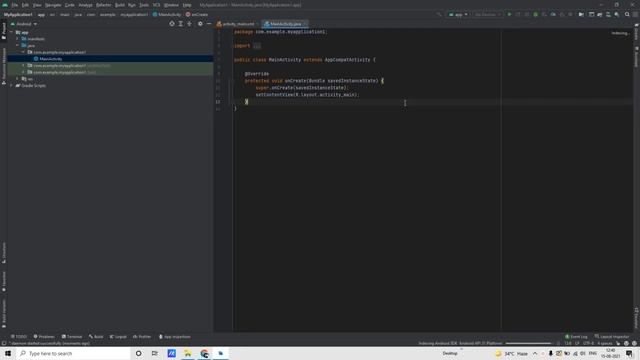Expand the res folder
The width and height of the screenshot is (640, 360).
click(18, 79)
